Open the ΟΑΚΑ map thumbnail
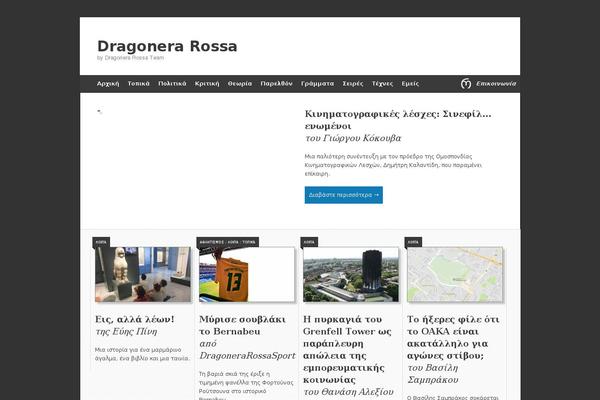600x400 pixels. click(x=455, y=274)
